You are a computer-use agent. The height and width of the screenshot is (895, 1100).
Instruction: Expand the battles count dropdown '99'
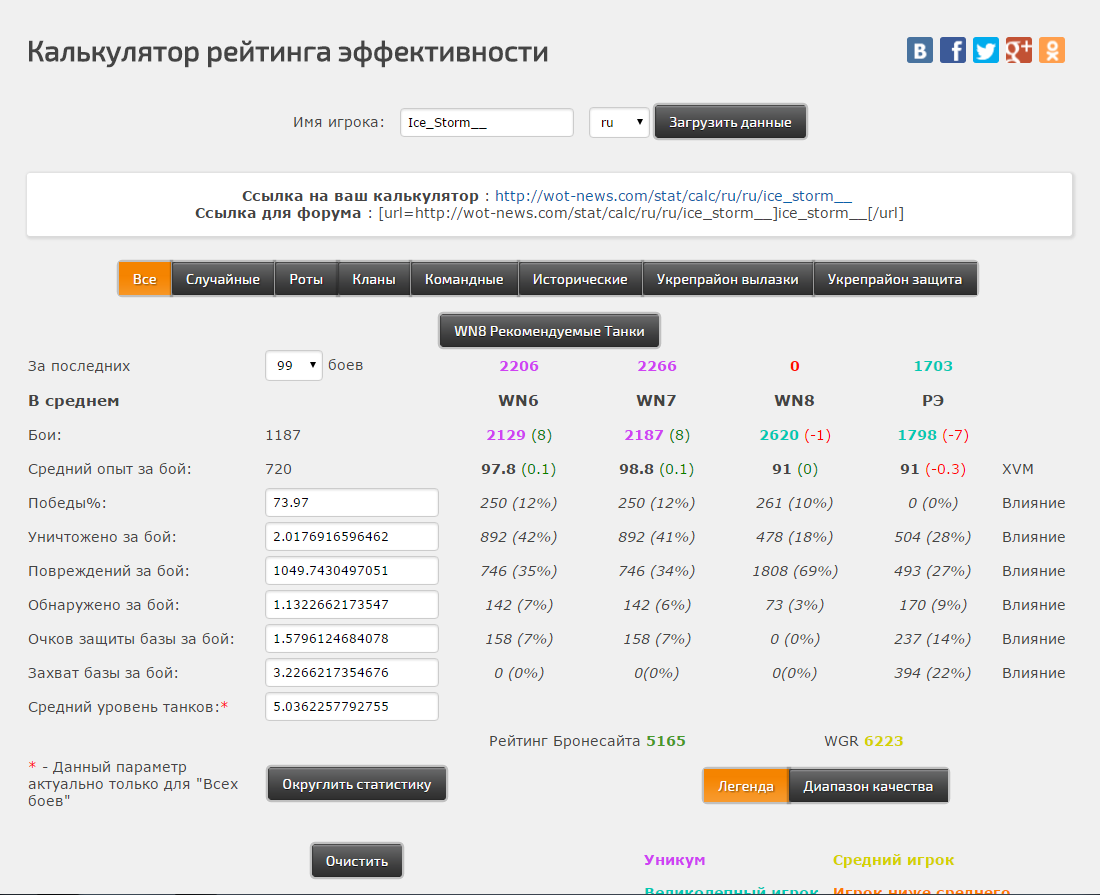pyautogui.click(x=294, y=366)
